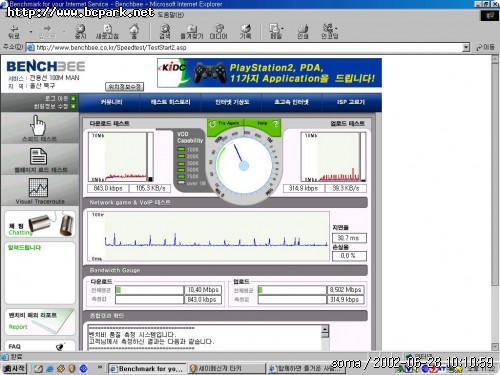This screenshot has width=500, height=375.
Task: Refresh the page using the Refresh icon
Action: [107, 32]
